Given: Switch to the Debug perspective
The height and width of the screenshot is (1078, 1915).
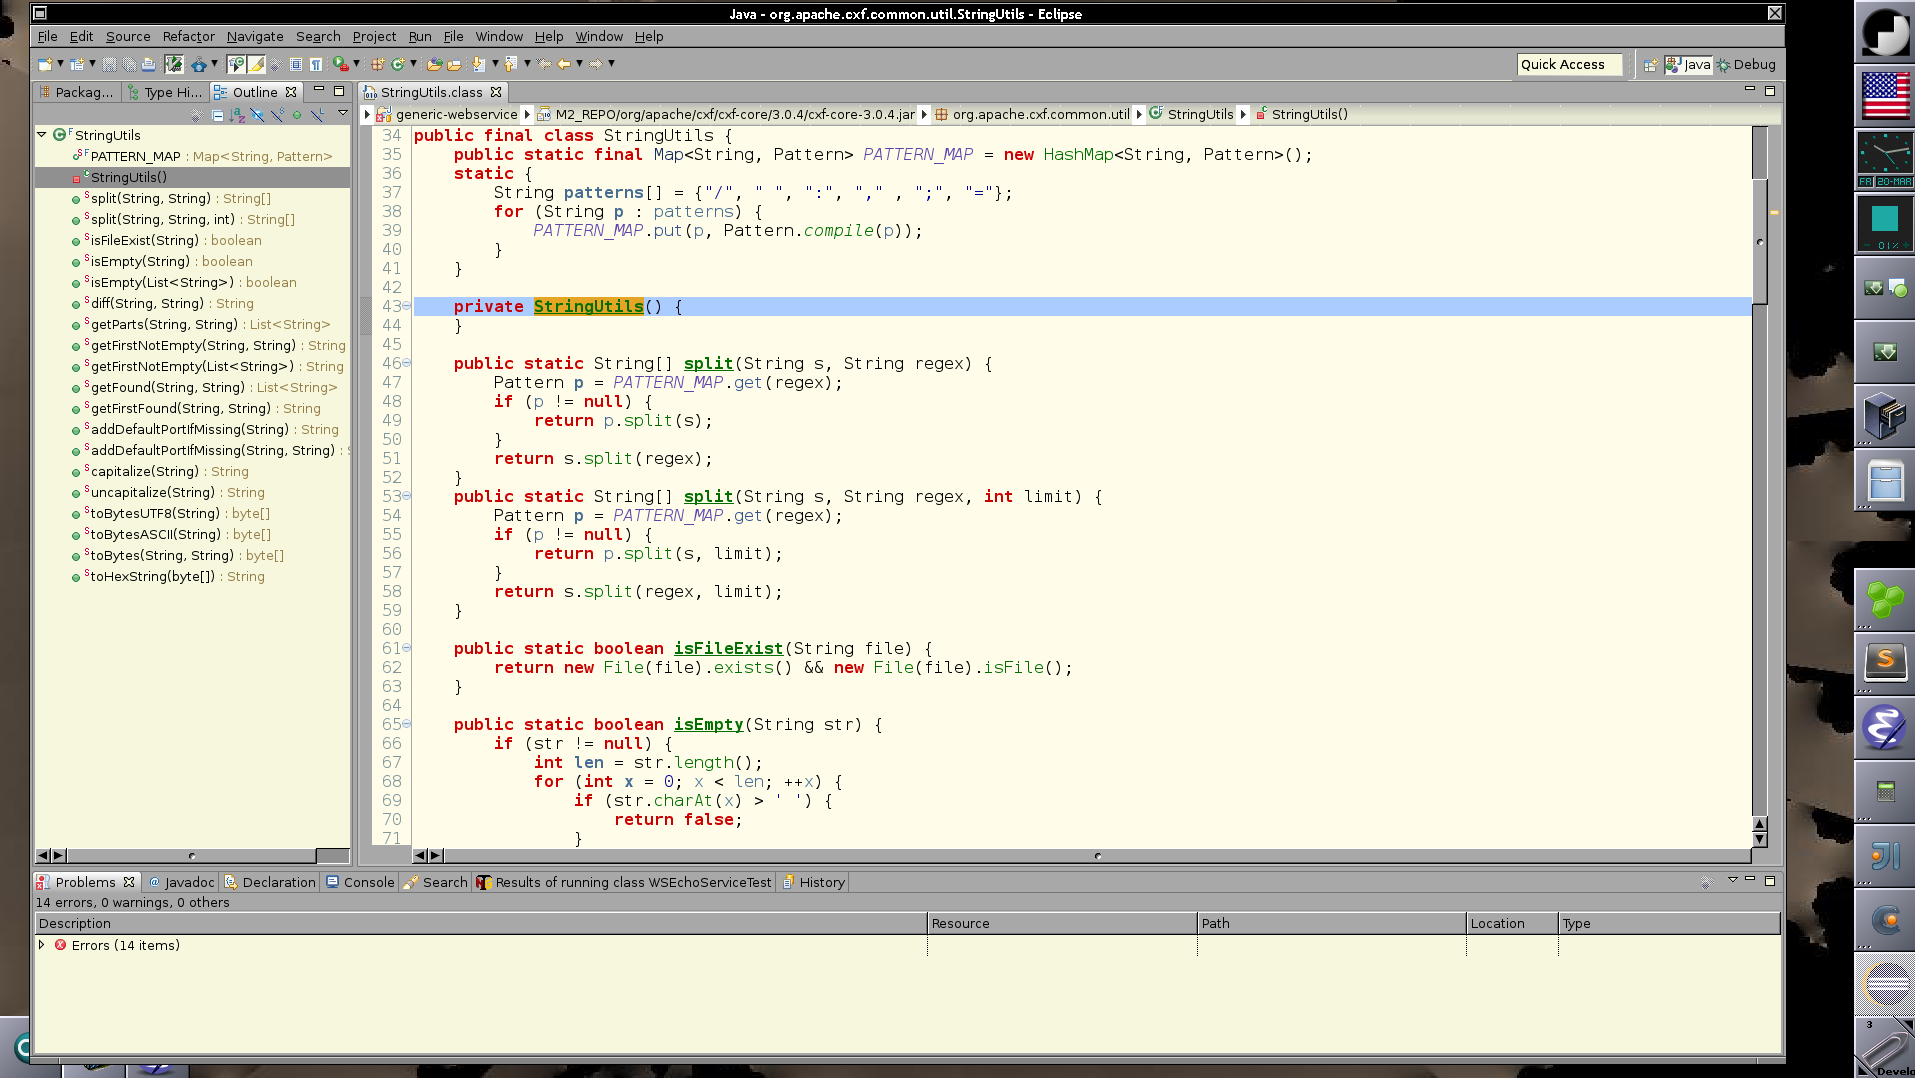Looking at the screenshot, I should tap(1746, 64).
